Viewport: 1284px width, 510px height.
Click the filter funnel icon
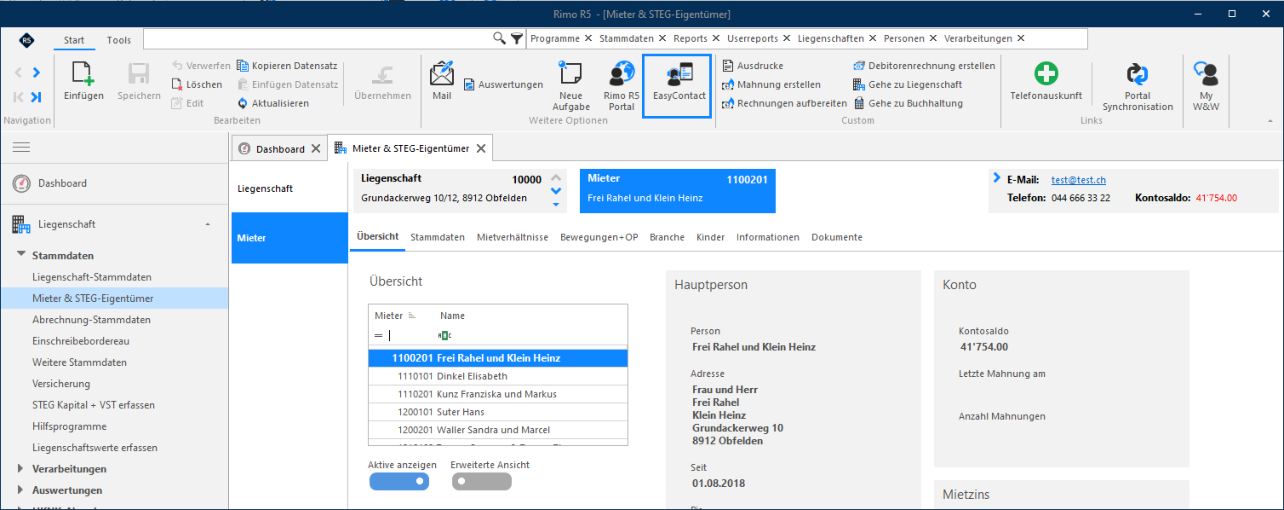[x=516, y=38]
